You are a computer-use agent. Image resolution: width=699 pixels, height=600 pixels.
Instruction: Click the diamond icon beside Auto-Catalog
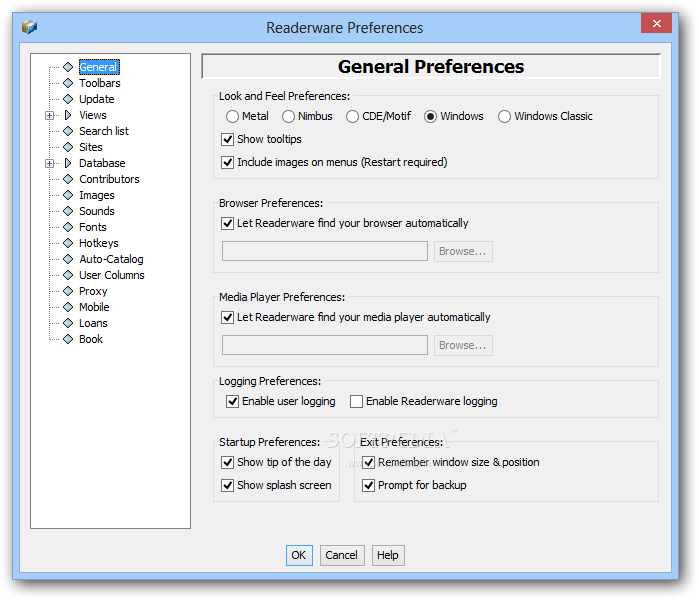(x=68, y=259)
